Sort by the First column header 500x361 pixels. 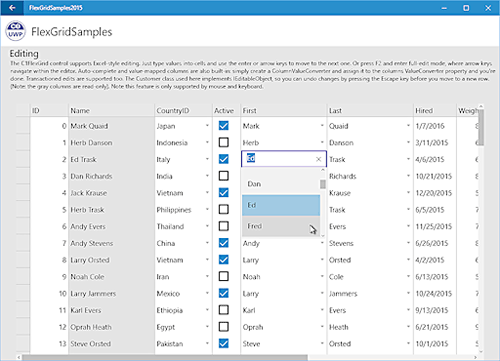click(x=284, y=110)
